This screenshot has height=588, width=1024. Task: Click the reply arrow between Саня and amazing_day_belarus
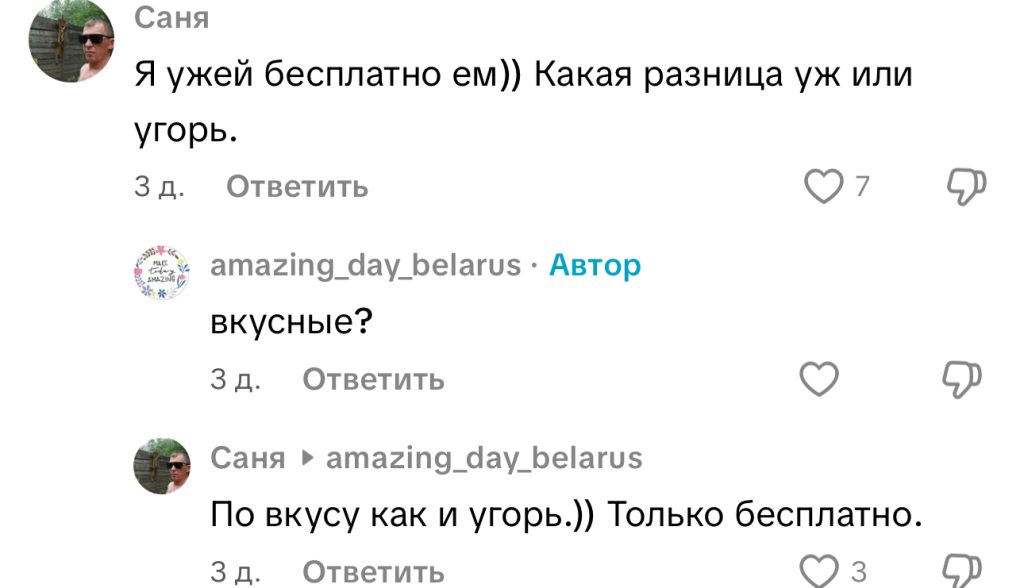tap(308, 457)
